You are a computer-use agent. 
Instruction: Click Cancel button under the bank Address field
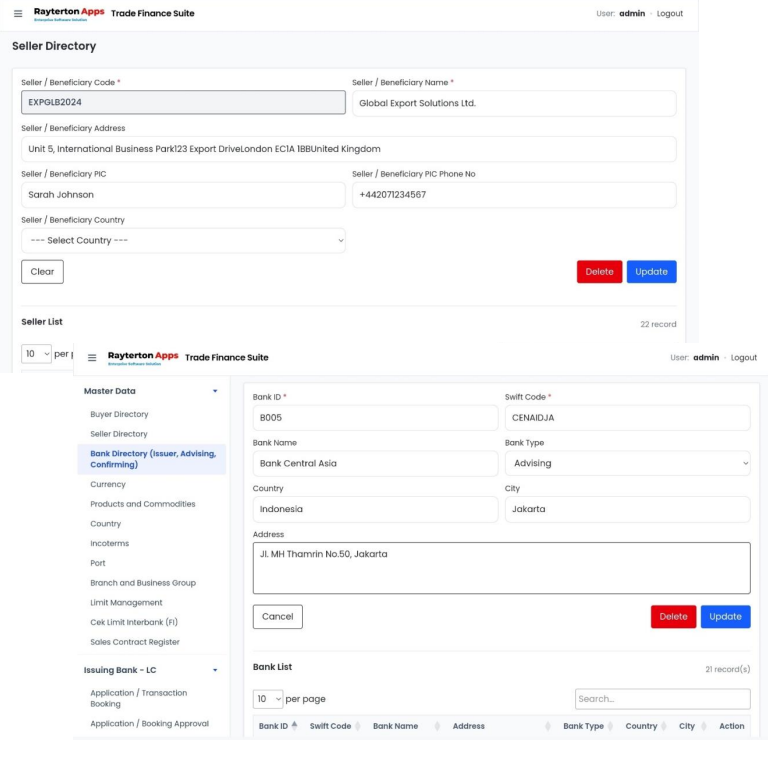[x=277, y=617]
